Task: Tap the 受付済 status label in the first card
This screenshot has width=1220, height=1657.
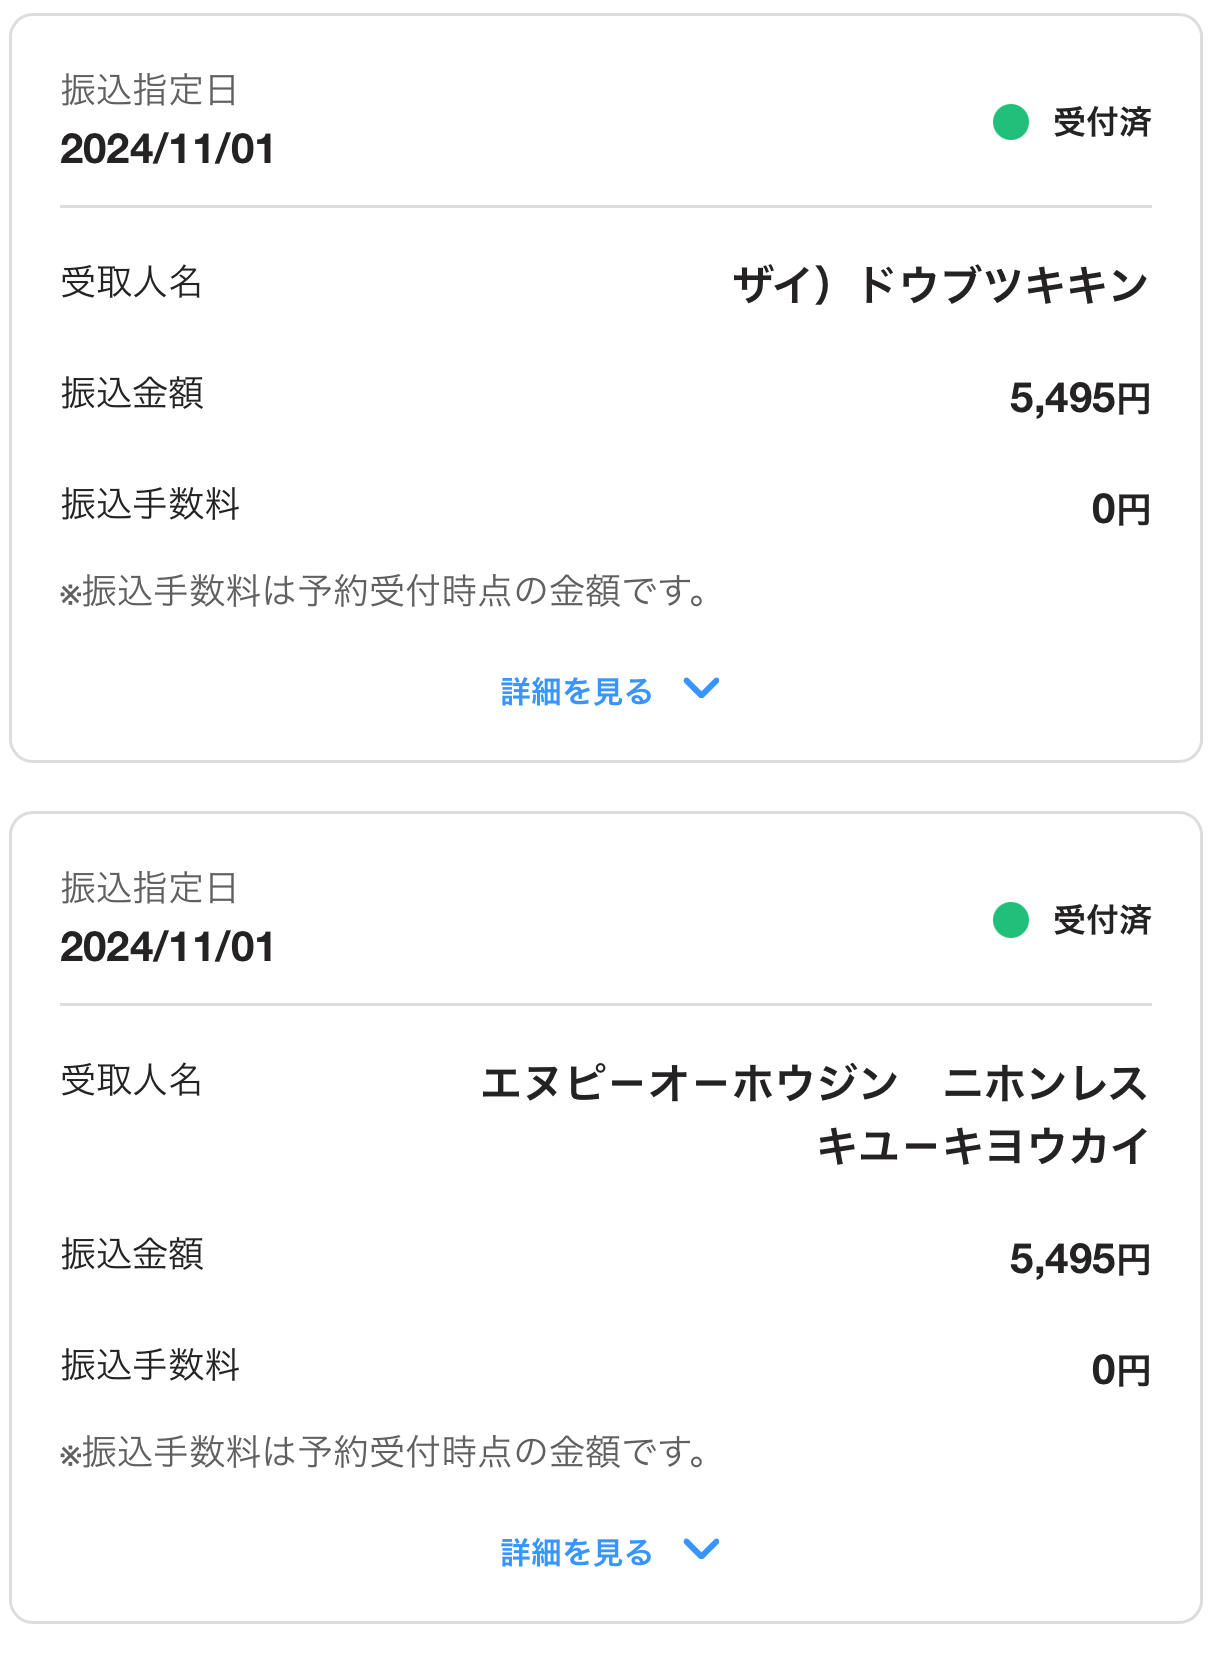Action: click(x=1102, y=122)
